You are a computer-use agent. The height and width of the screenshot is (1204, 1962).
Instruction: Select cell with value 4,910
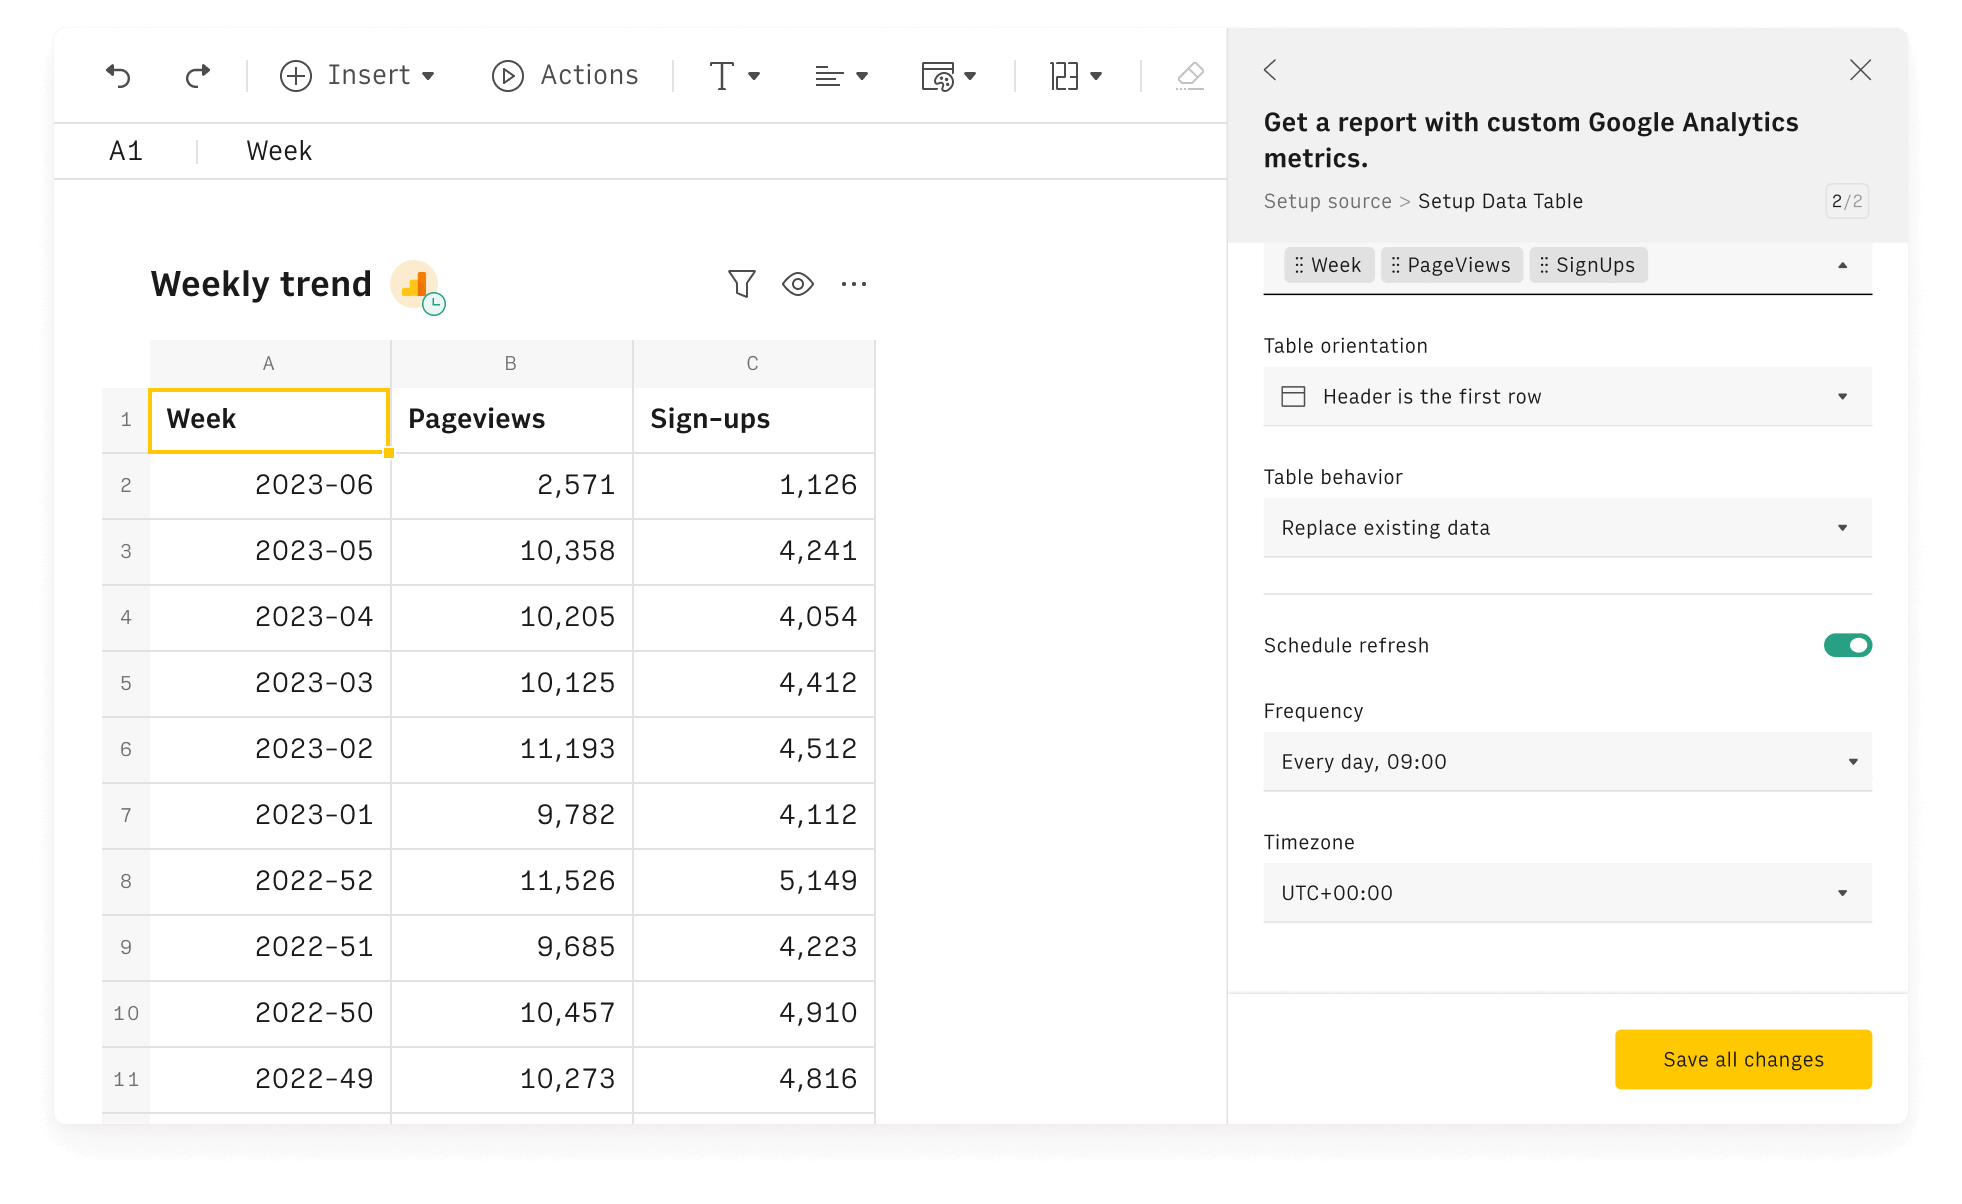coord(753,1013)
